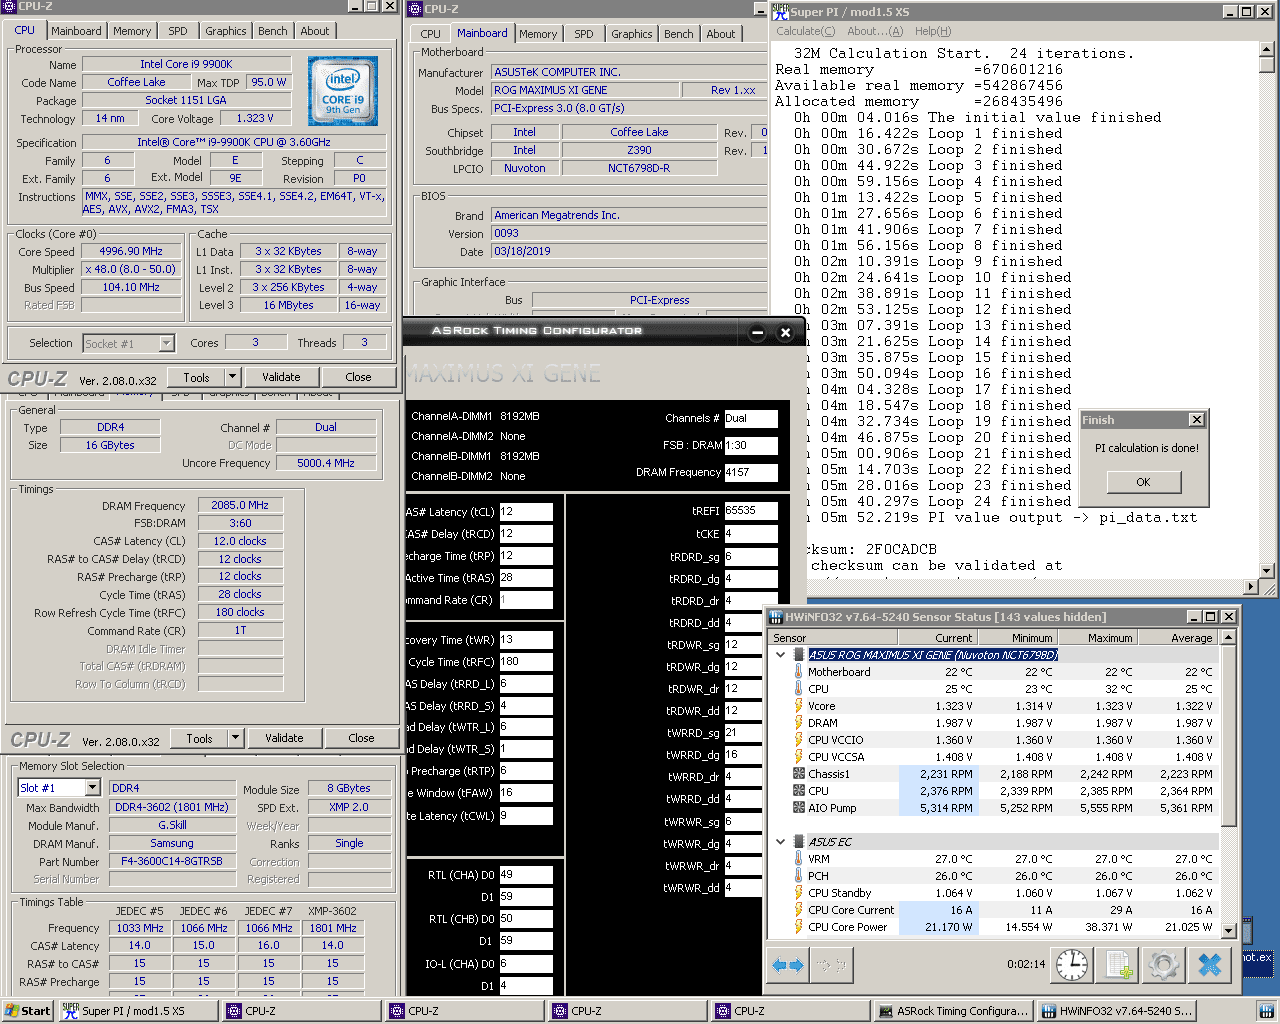Screen dimensions: 1280x1024
Task: Switch to Graphics tab in the Mainboard CPU-Z window
Action: click(632, 34)
